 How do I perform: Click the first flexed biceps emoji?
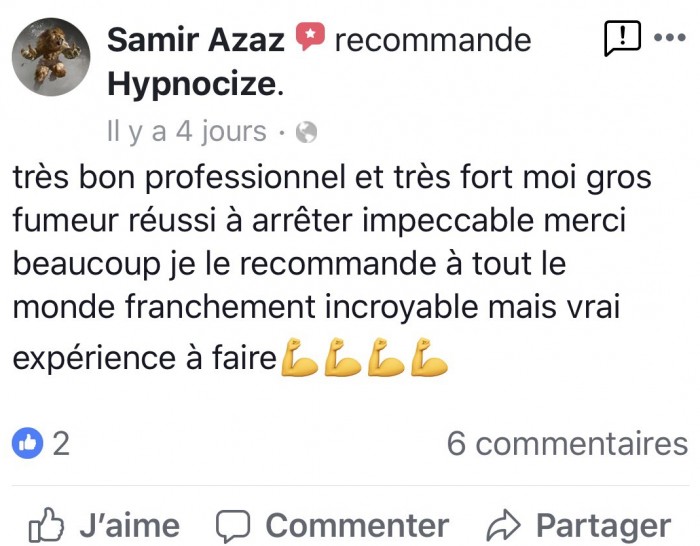click(x=299, y=358)
